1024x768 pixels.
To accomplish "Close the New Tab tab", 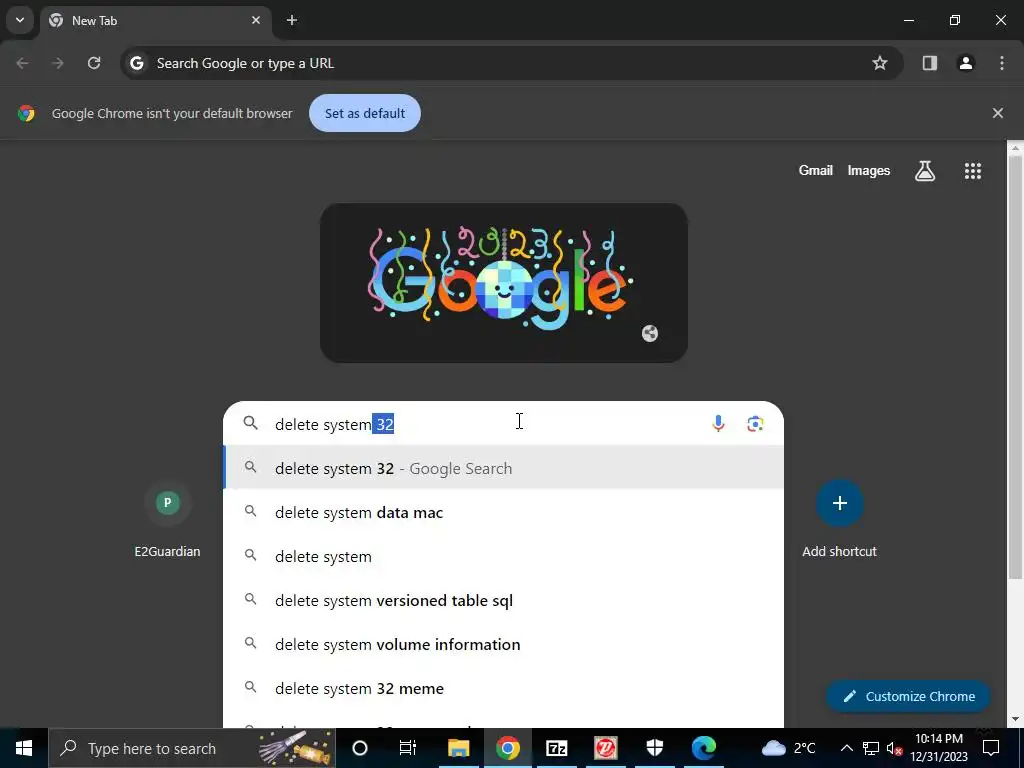I will click(256, 20).
